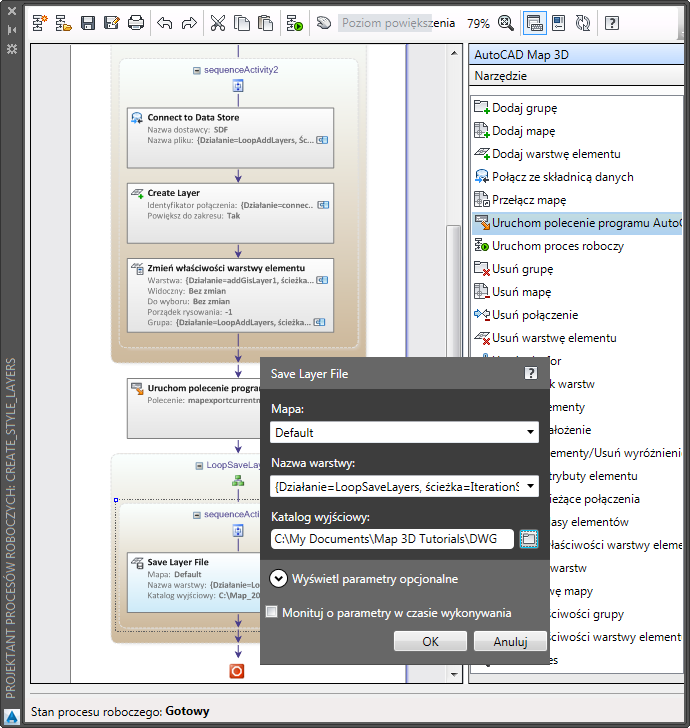The width and height of the screenshot is (690, 728).
Task: Run the workflow with the green play icon
Action: pyautogui.click(x=294, y=23)
